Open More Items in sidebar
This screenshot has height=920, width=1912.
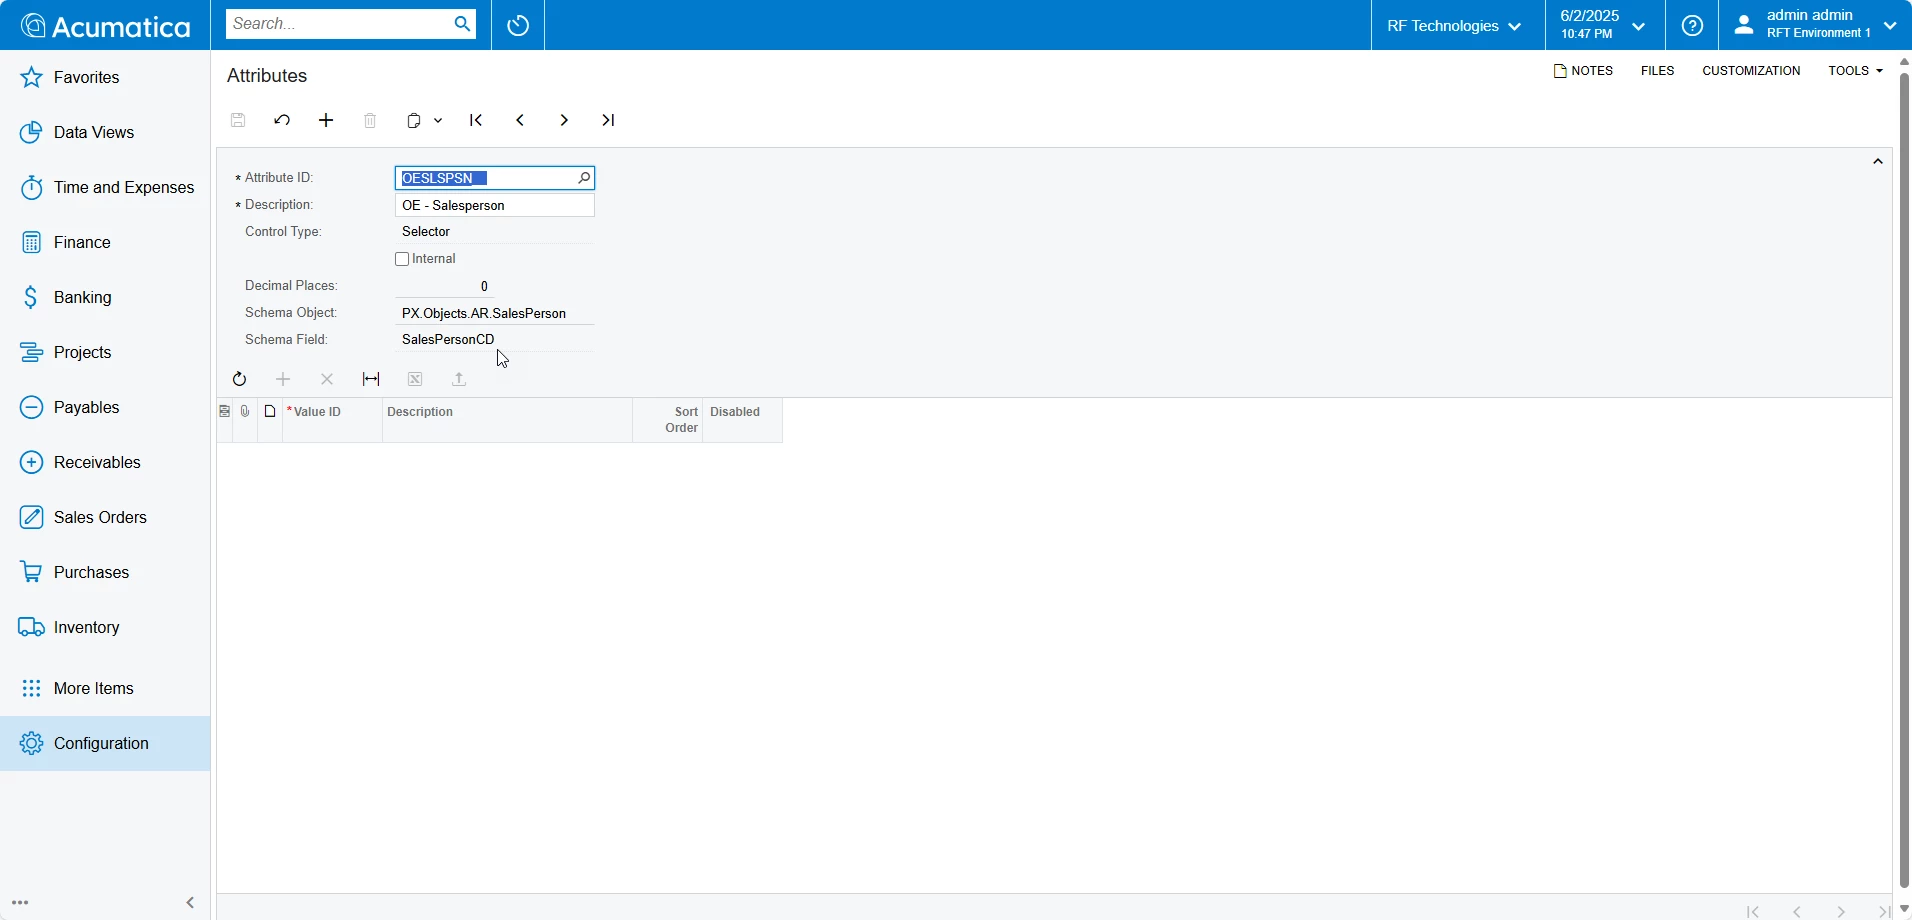coord(105,689)
